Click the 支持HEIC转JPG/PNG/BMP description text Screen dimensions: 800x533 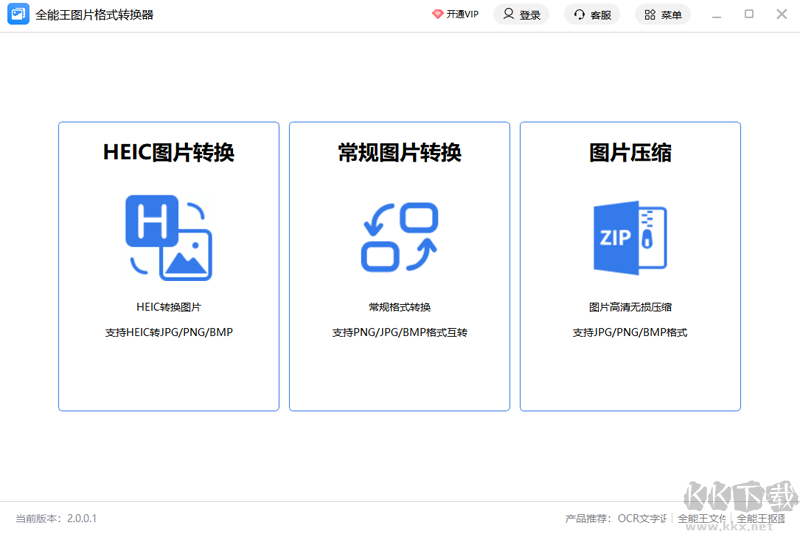pyautogui.click(x=168, y=332)
